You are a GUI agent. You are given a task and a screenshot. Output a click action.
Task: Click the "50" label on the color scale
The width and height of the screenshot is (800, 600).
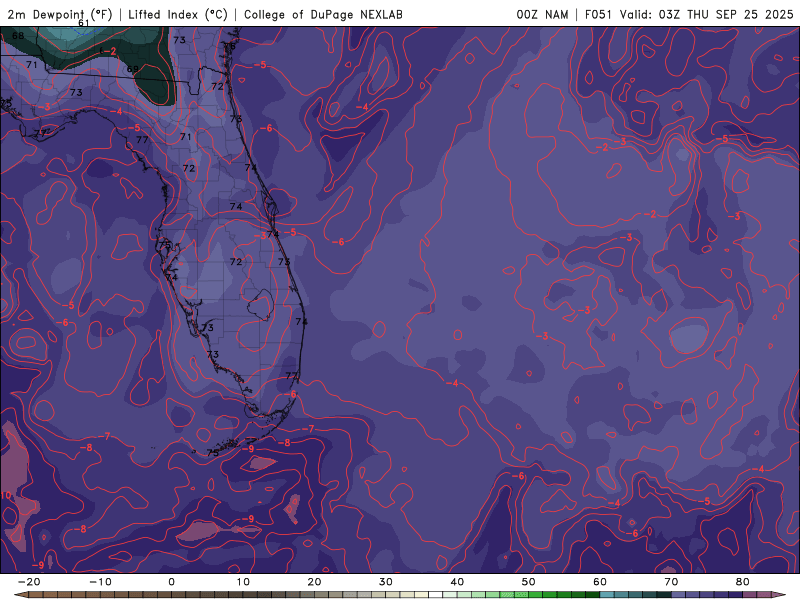(529, 582)
